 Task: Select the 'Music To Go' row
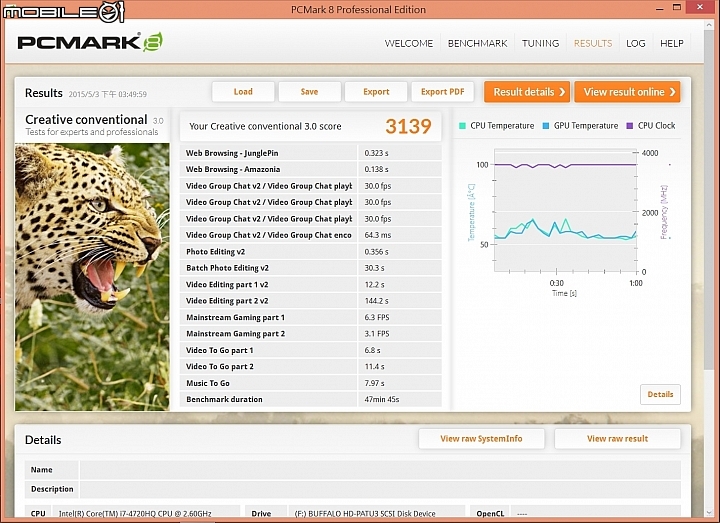pyautogui.click(x=310, y=383)
